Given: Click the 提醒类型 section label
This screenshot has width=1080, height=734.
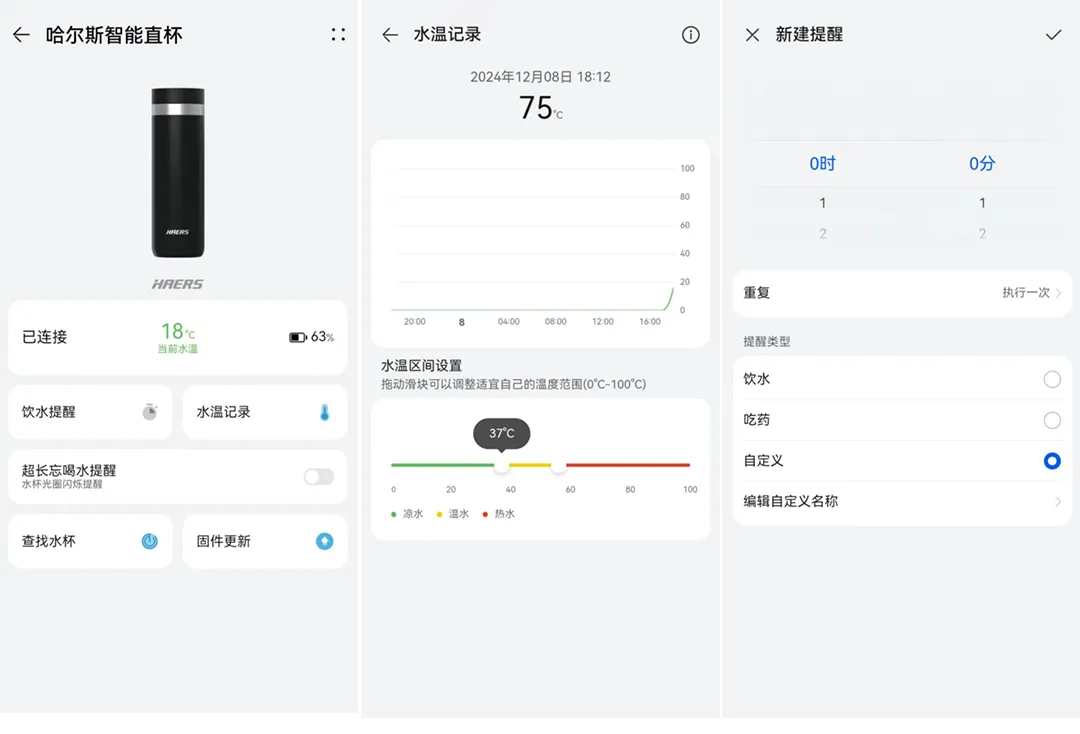Looking at the screenshot, I should click(x=767, y=342).
